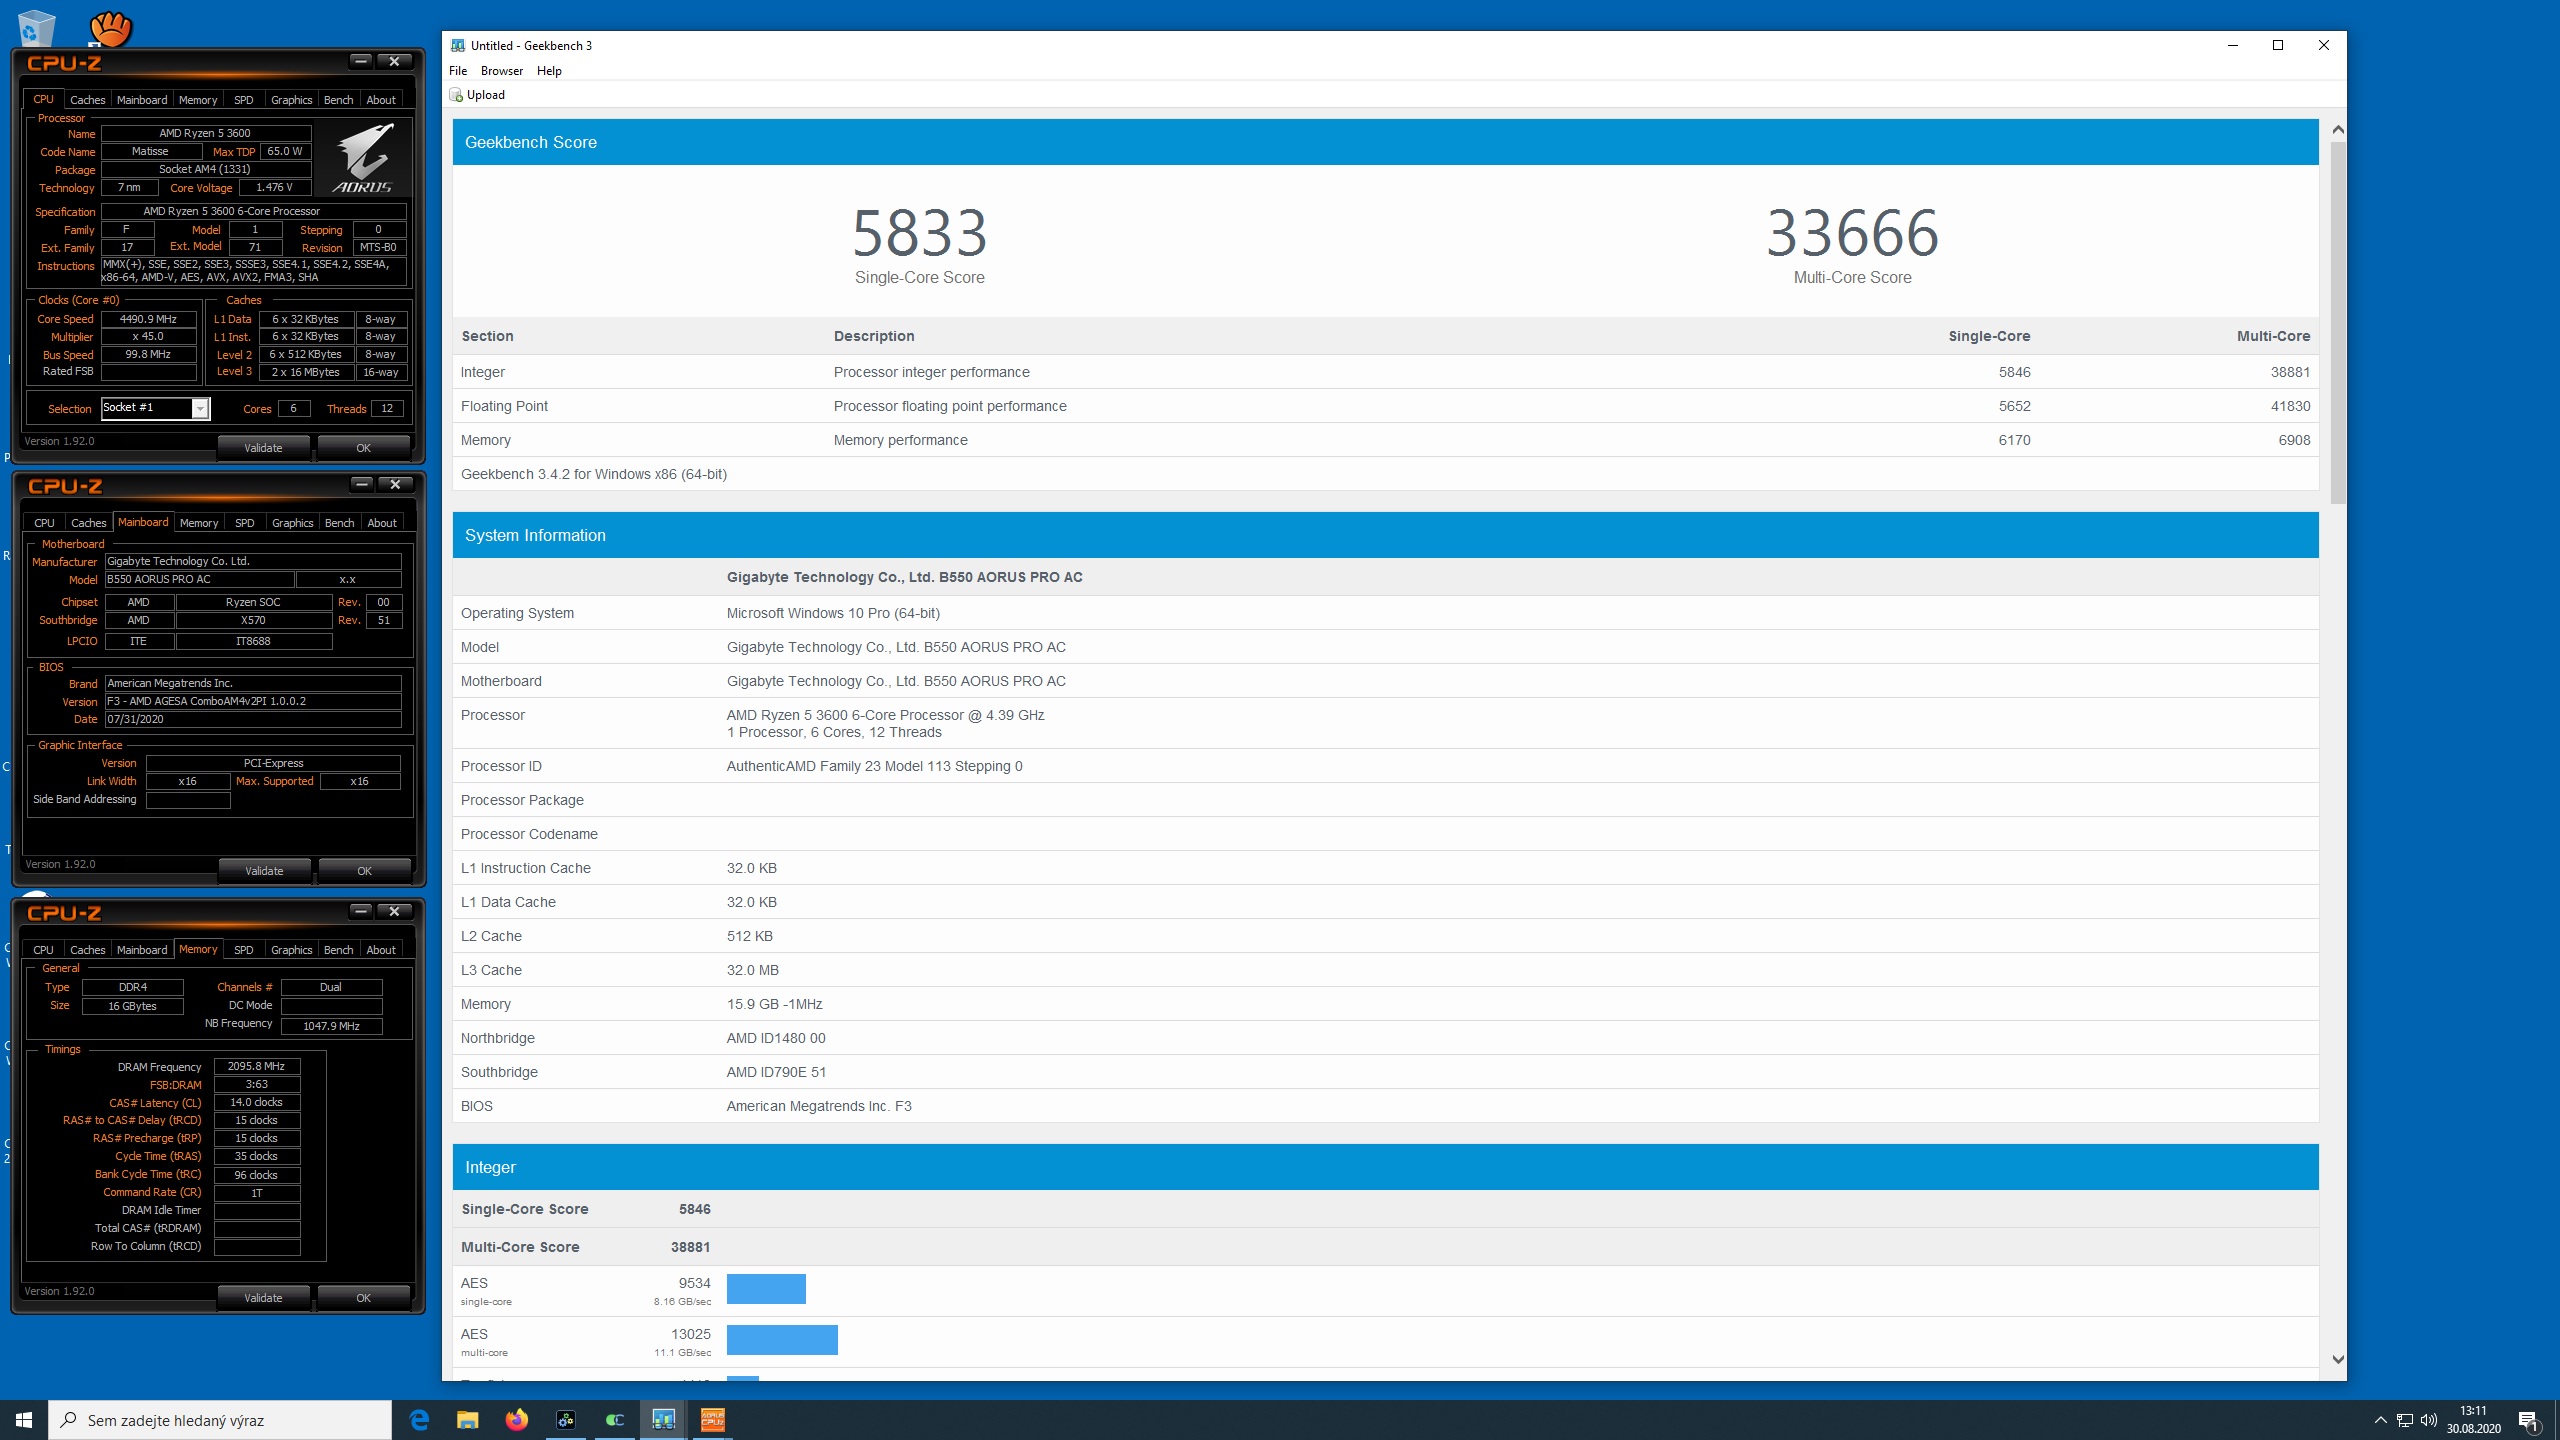Show hidden system tray icons
This screenshot has width=2560, height=1440.
click(x=2380, y=1420)
